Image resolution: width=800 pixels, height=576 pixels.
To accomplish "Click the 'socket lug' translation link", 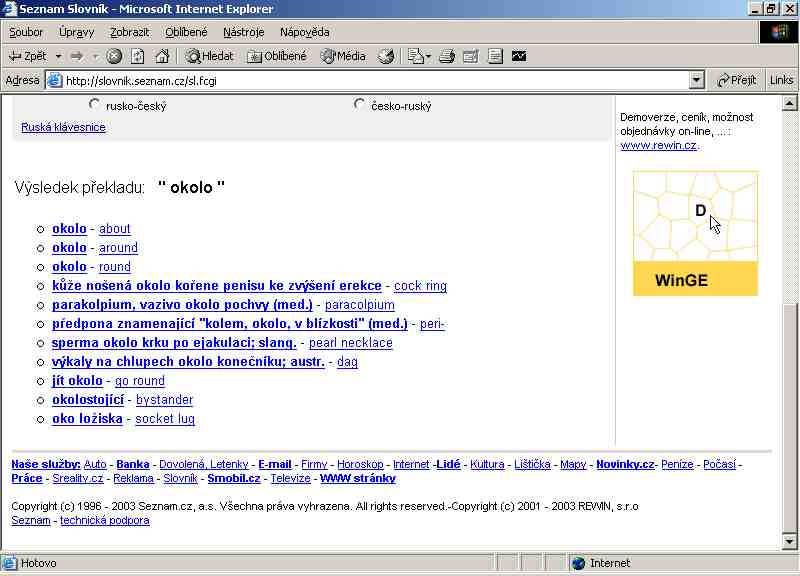I will (165, 419).
